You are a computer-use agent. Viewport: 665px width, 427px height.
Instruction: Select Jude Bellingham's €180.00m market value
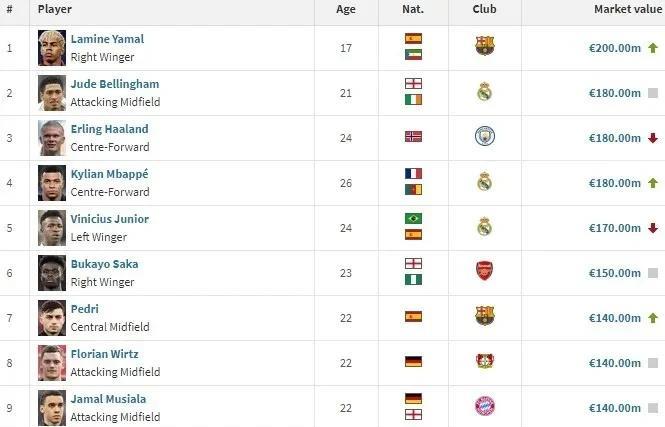tap(615, 93)
